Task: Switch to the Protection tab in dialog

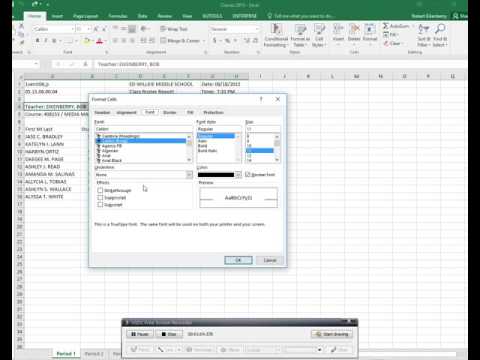Action: pos(213,112)
